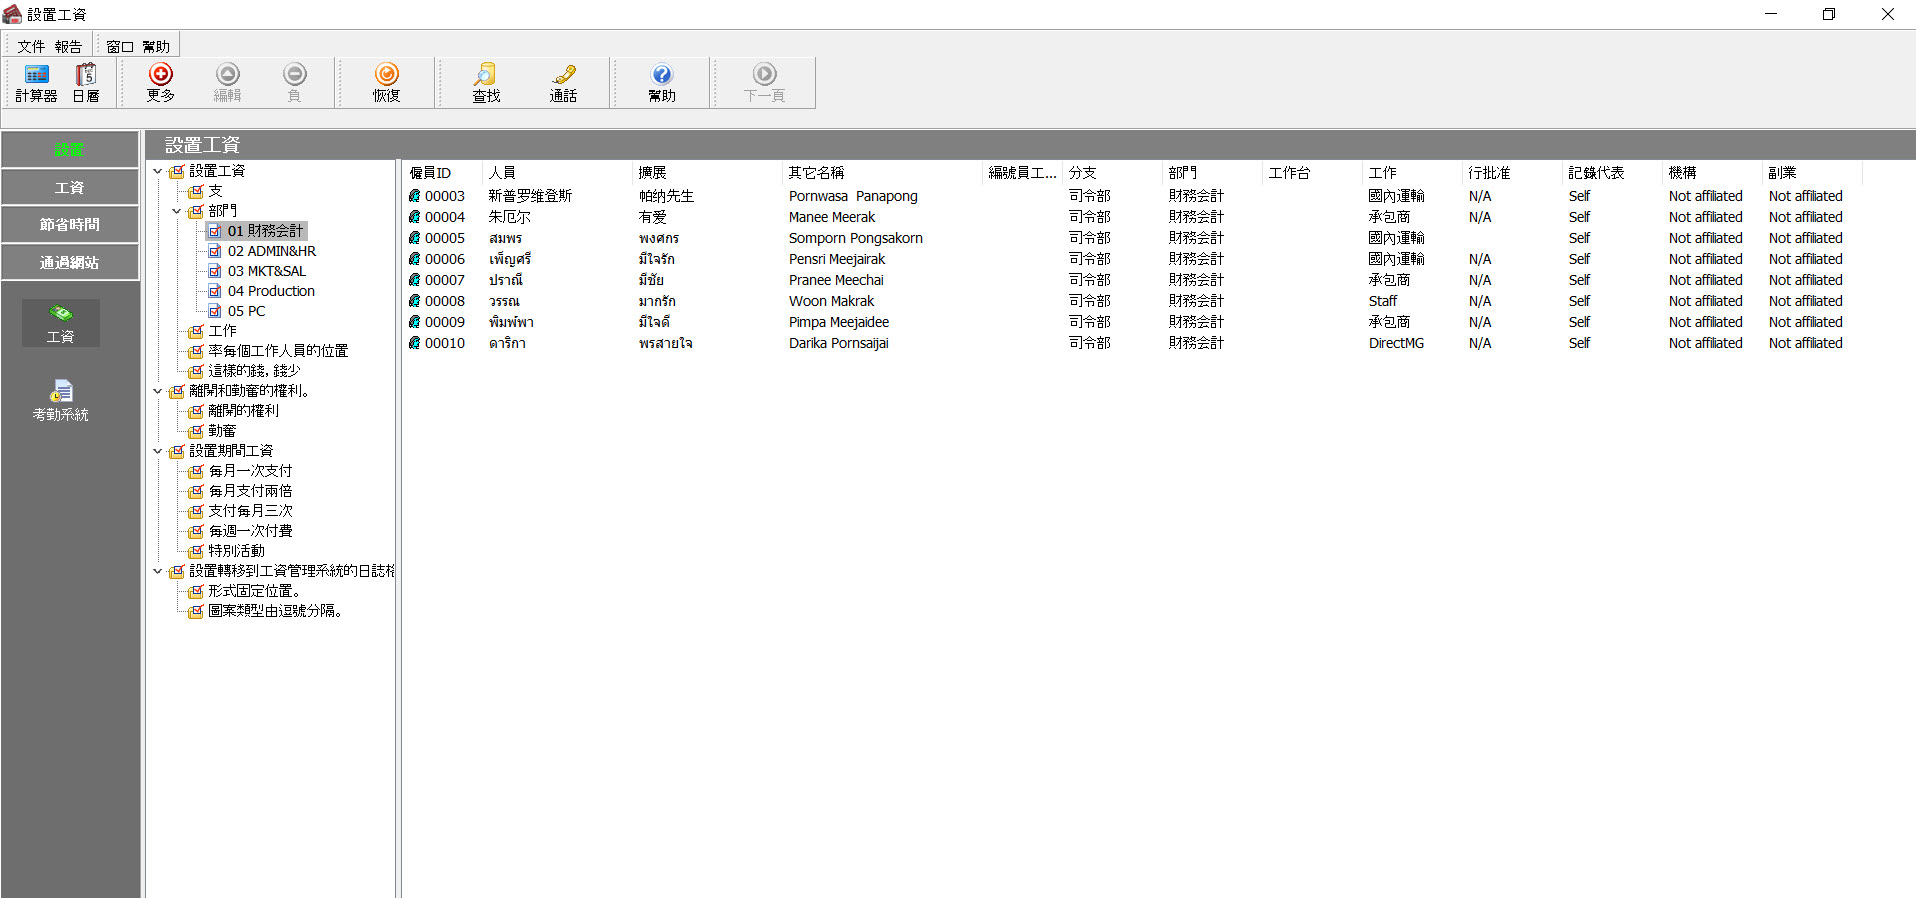This screenshot has height=898, width=1916.
Task: Select 03 MKT&SAL department in tree
Action: tap(267, 271)
